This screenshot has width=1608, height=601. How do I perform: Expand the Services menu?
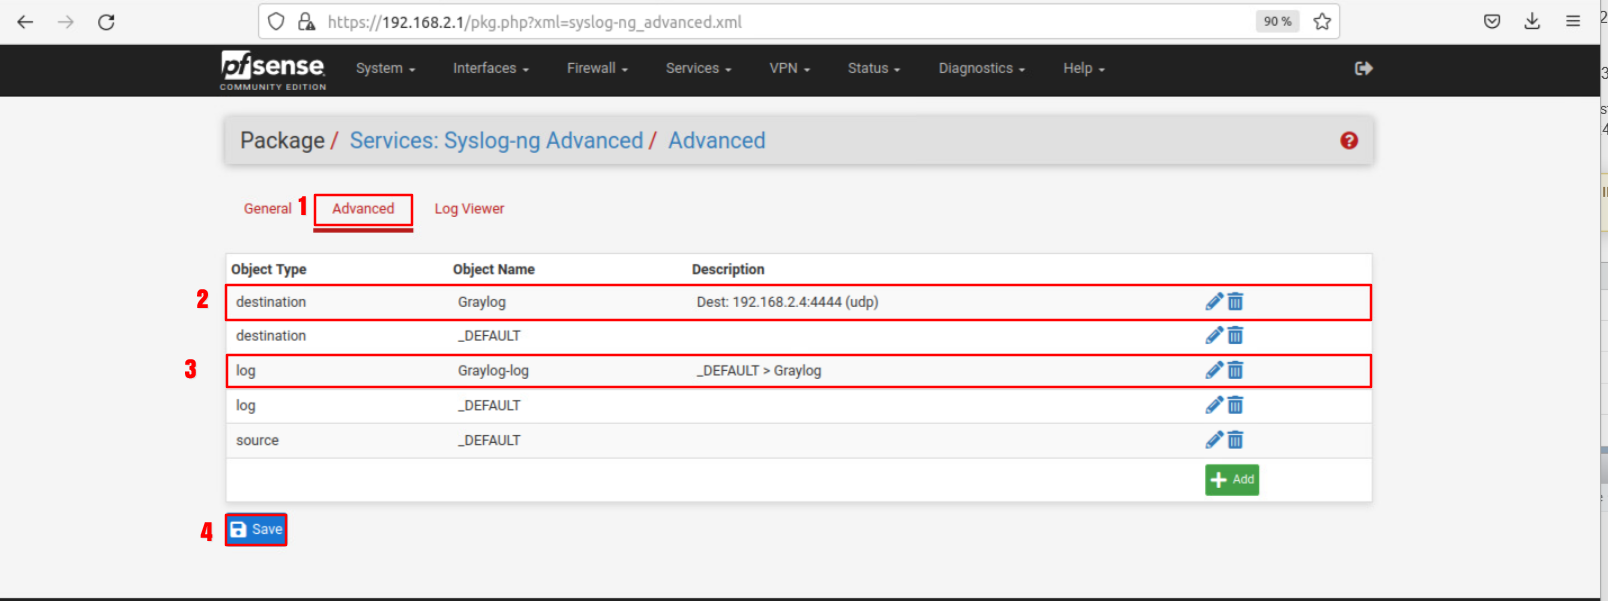point(698,68)
